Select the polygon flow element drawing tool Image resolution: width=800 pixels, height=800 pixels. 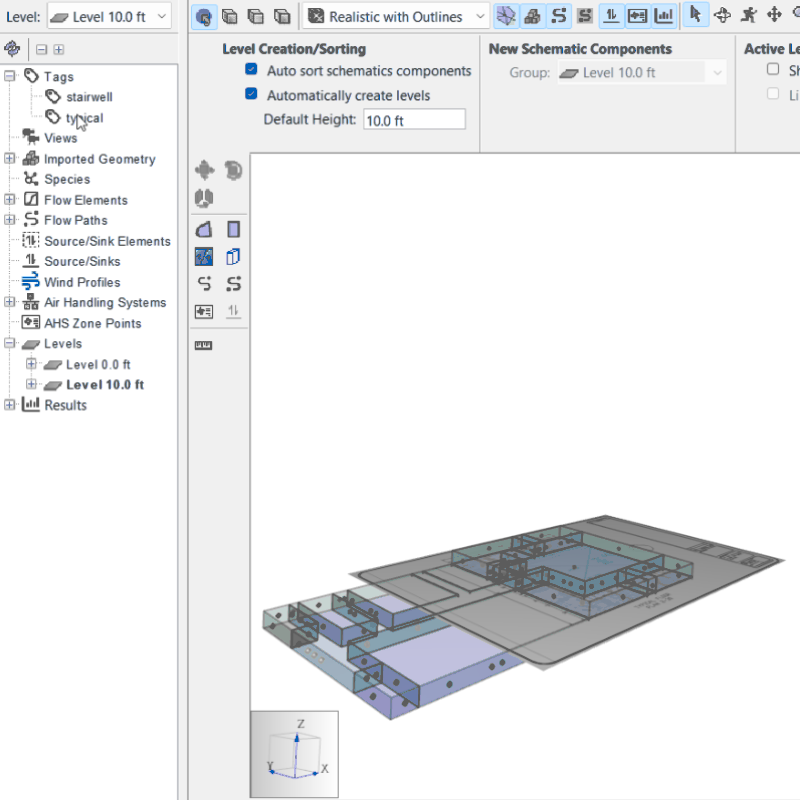click(x=204, y=229)
